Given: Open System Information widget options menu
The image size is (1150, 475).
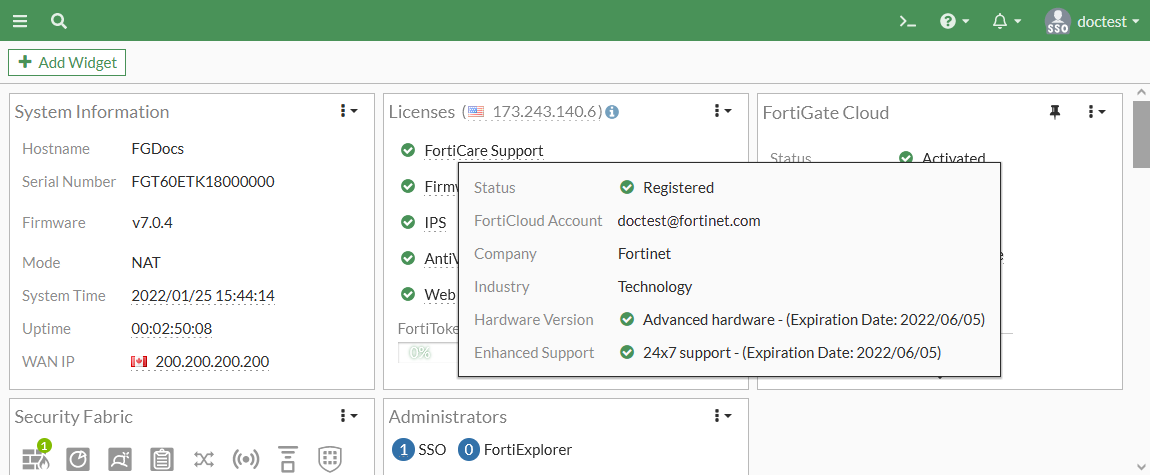Looking at the screenshot, I should (x=348, y=111).
